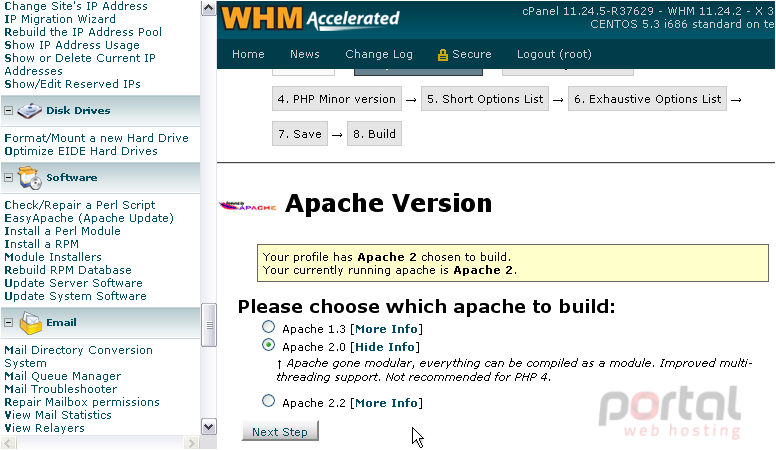This screenshot has width=776, height=450.
Task: Open View Relayers link
Action: coord(45,428)
